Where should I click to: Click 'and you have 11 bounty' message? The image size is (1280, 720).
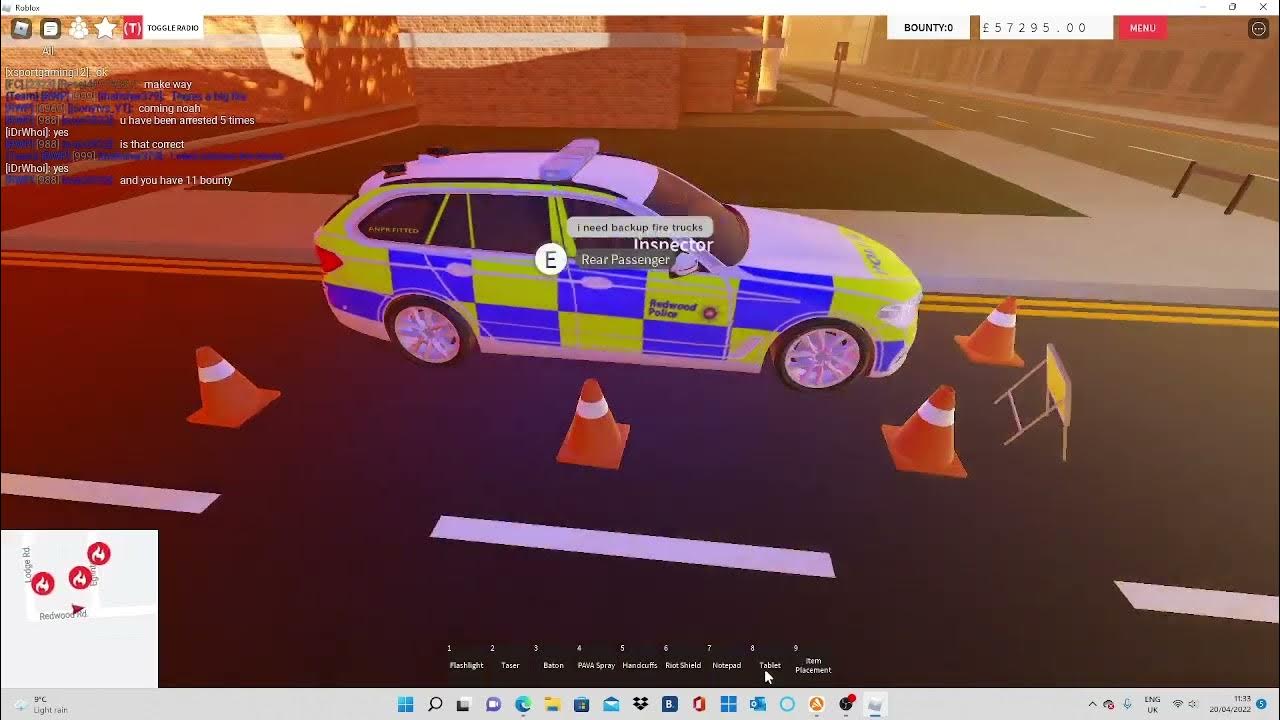coord(176,180)
